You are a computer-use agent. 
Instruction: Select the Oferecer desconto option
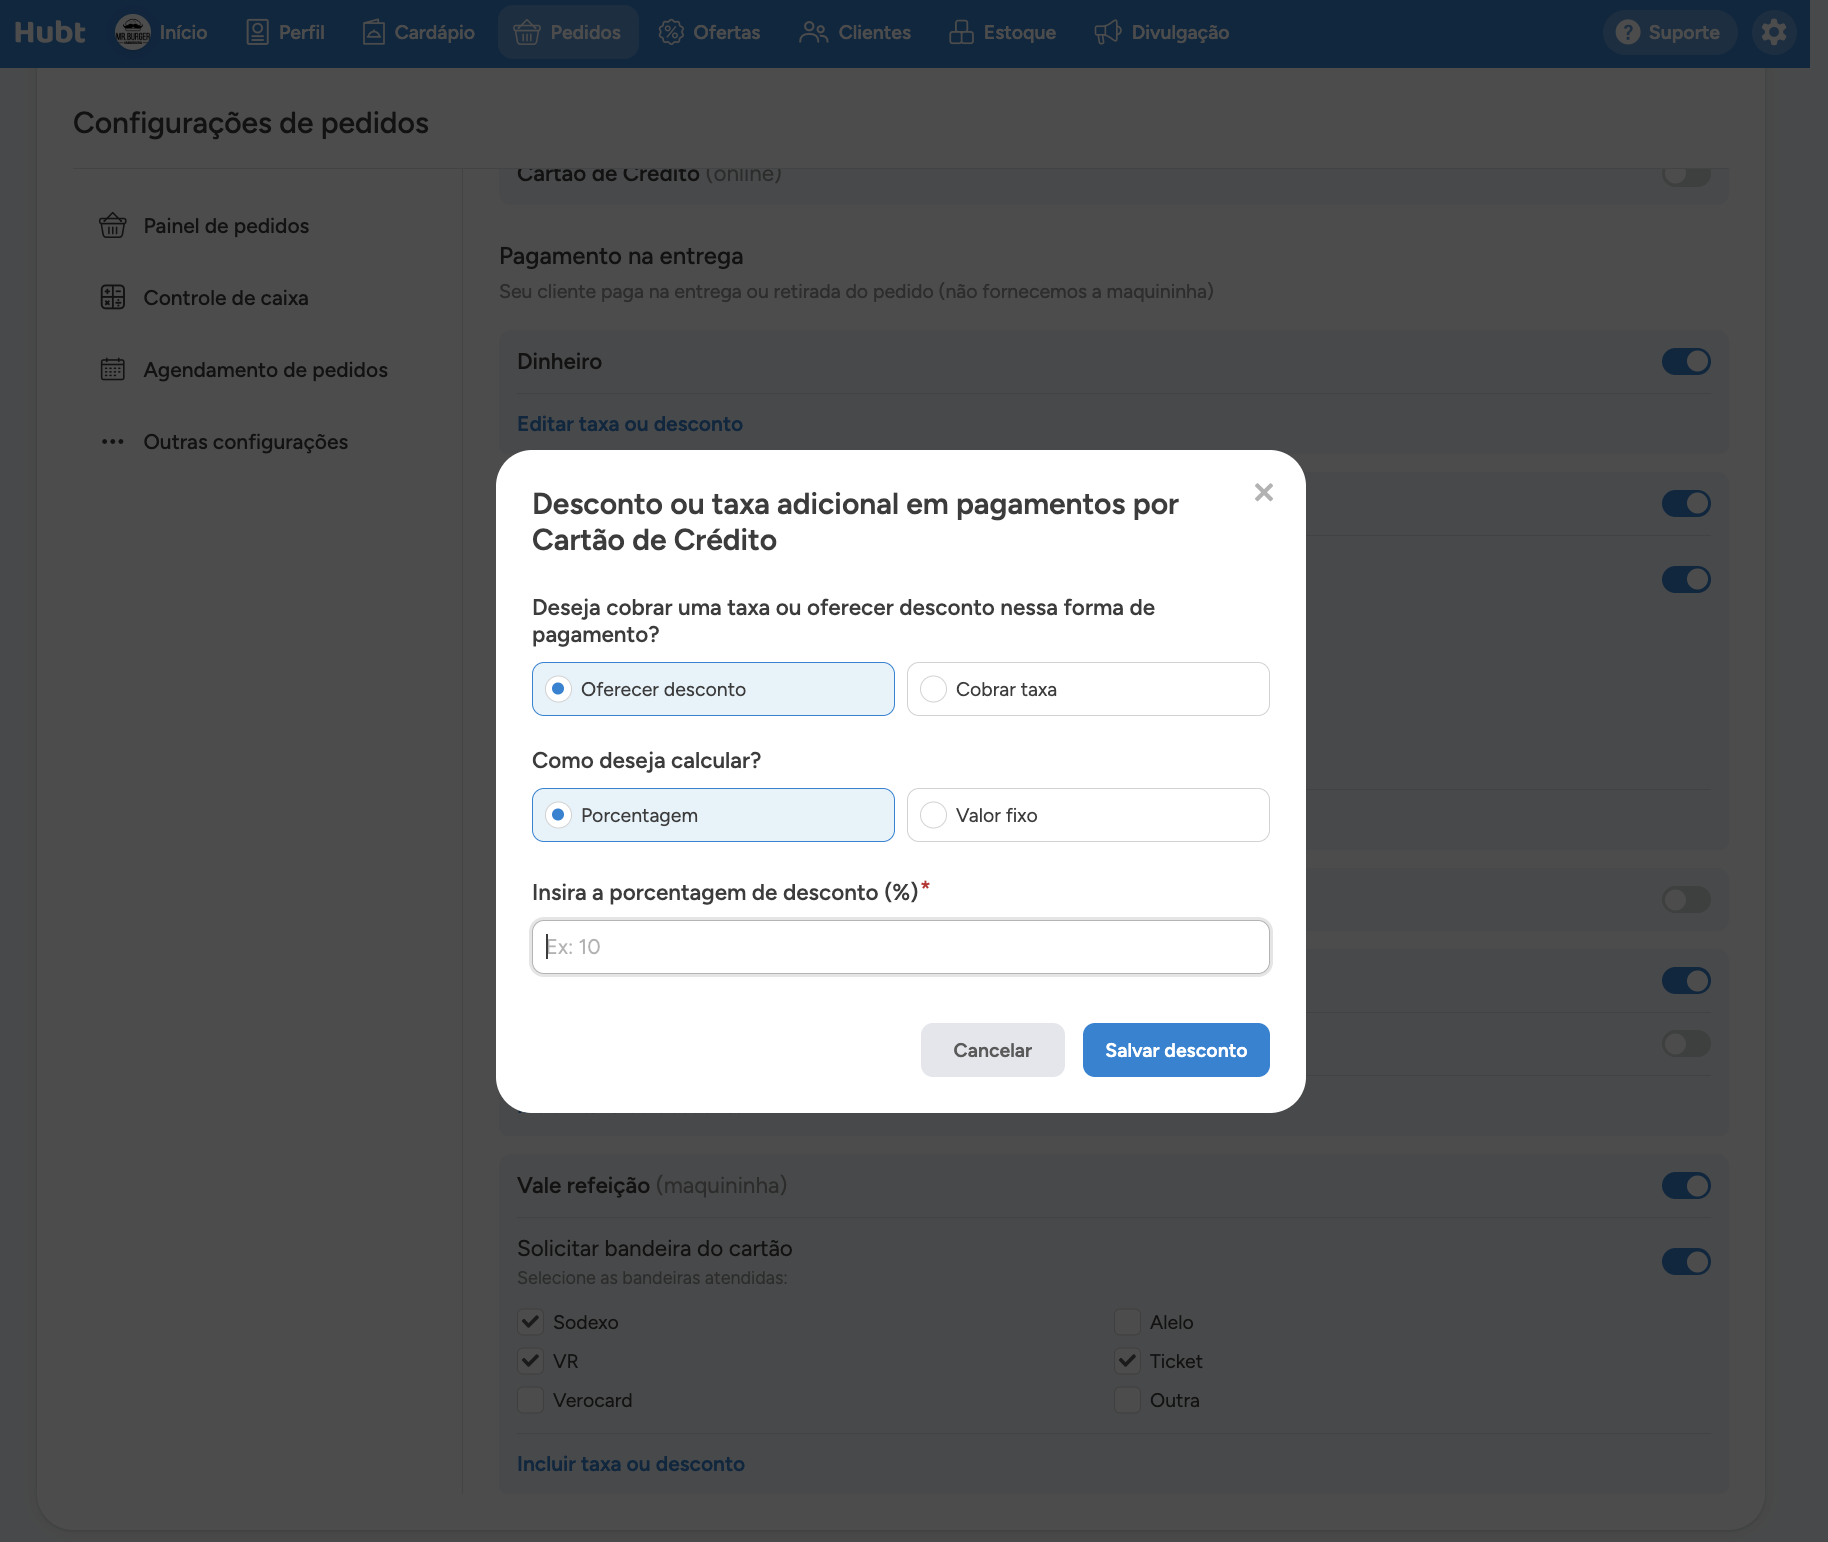coord(713,689)
